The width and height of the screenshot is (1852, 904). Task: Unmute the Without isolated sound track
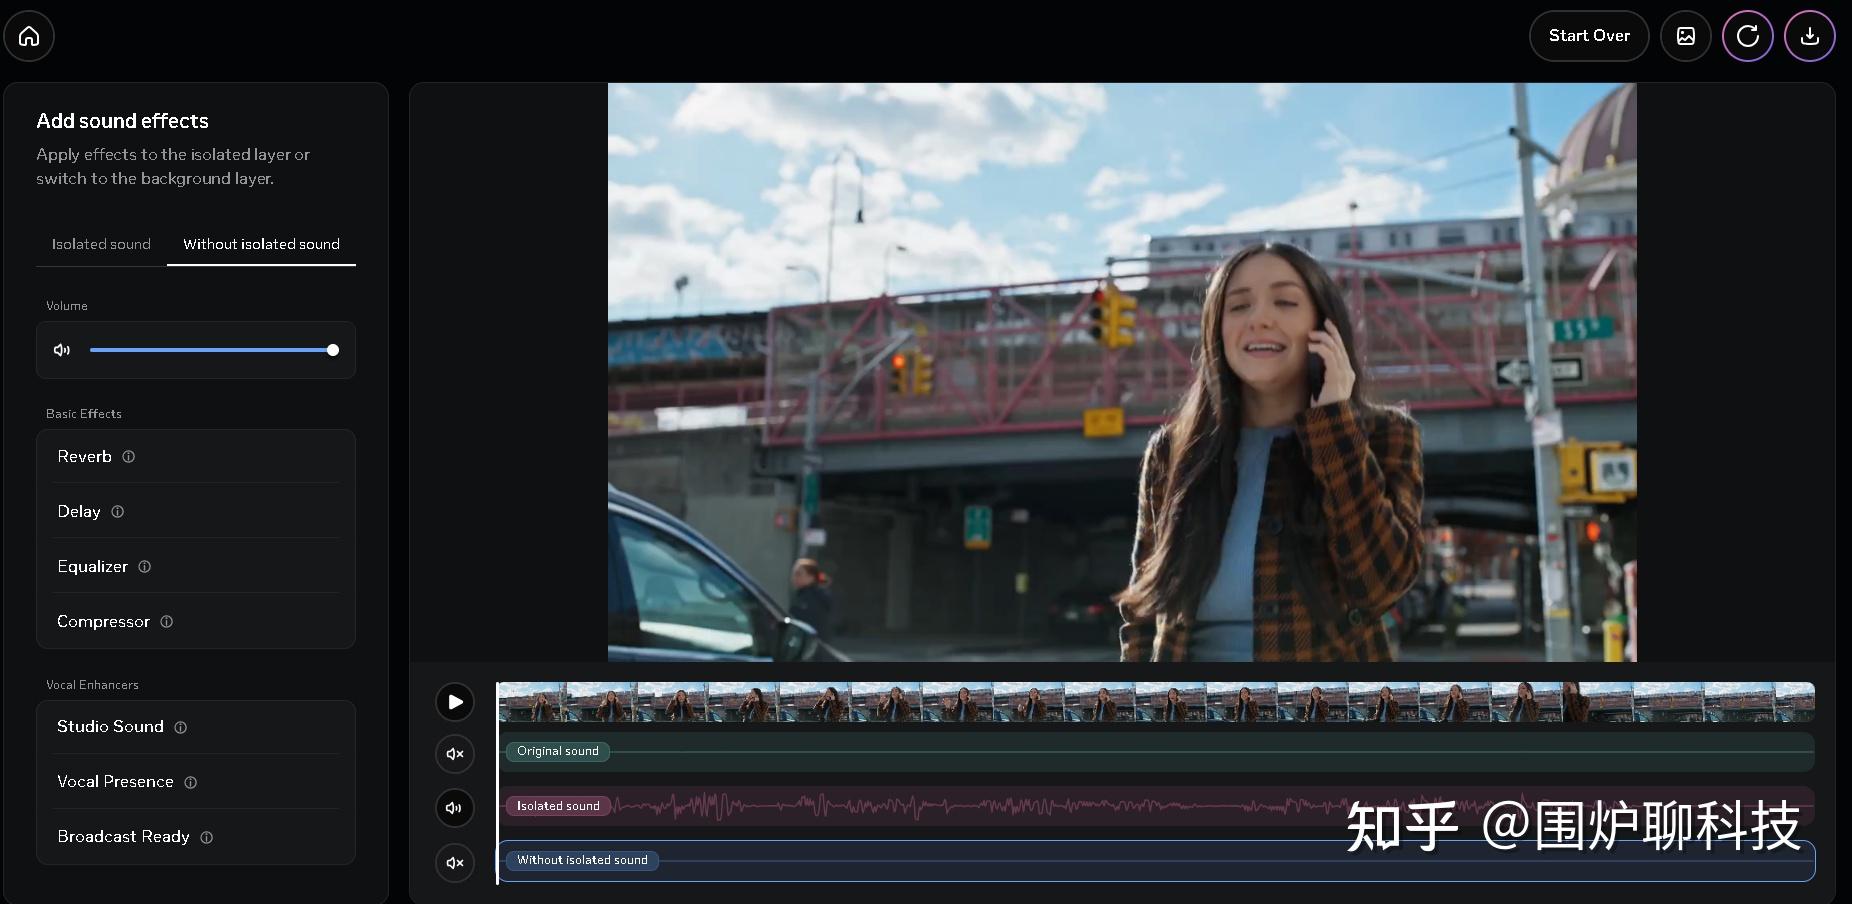click(455, 862)
